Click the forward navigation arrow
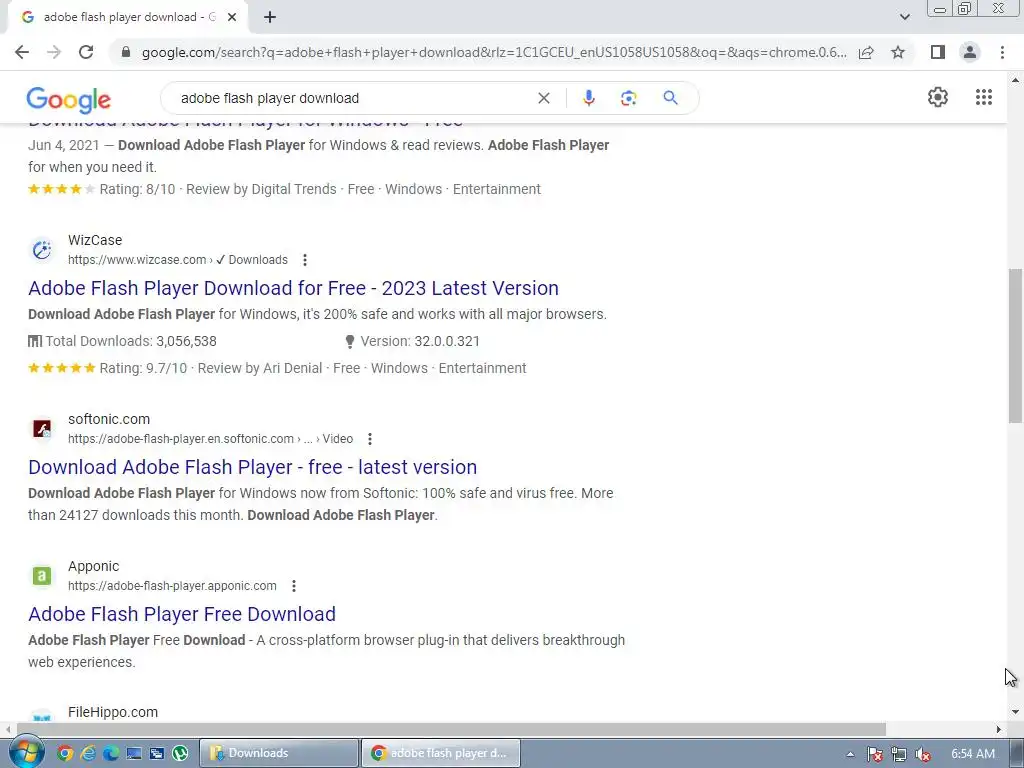 pos(54,52)
